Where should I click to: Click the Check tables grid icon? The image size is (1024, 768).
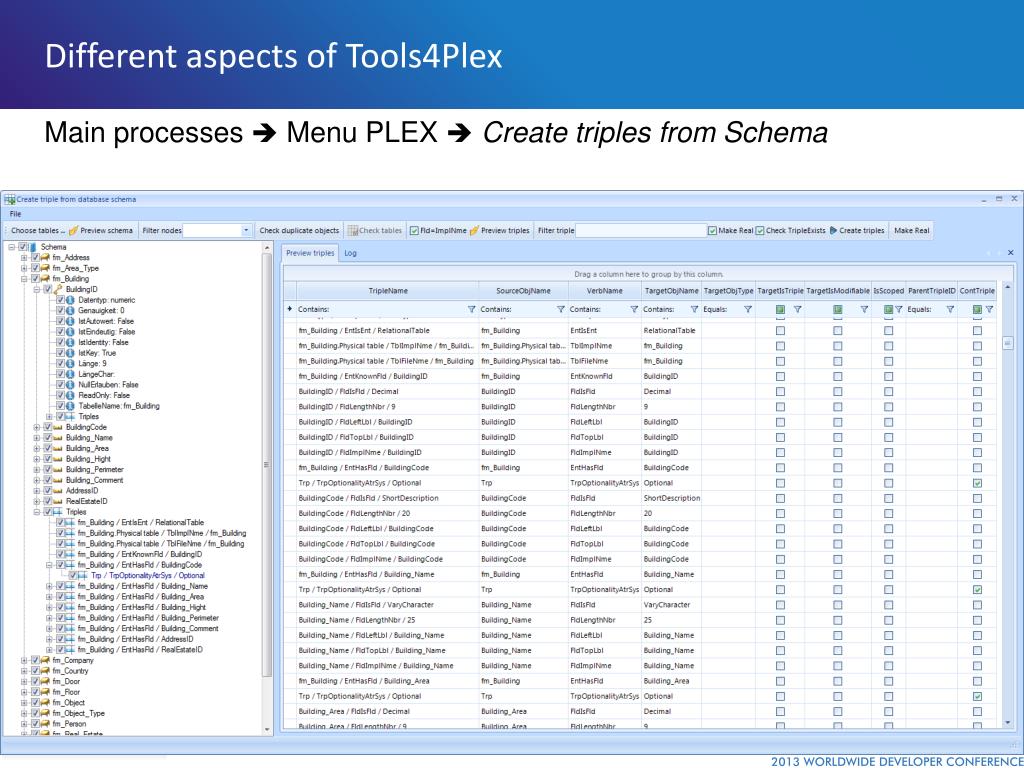click(x=353, y=231)
